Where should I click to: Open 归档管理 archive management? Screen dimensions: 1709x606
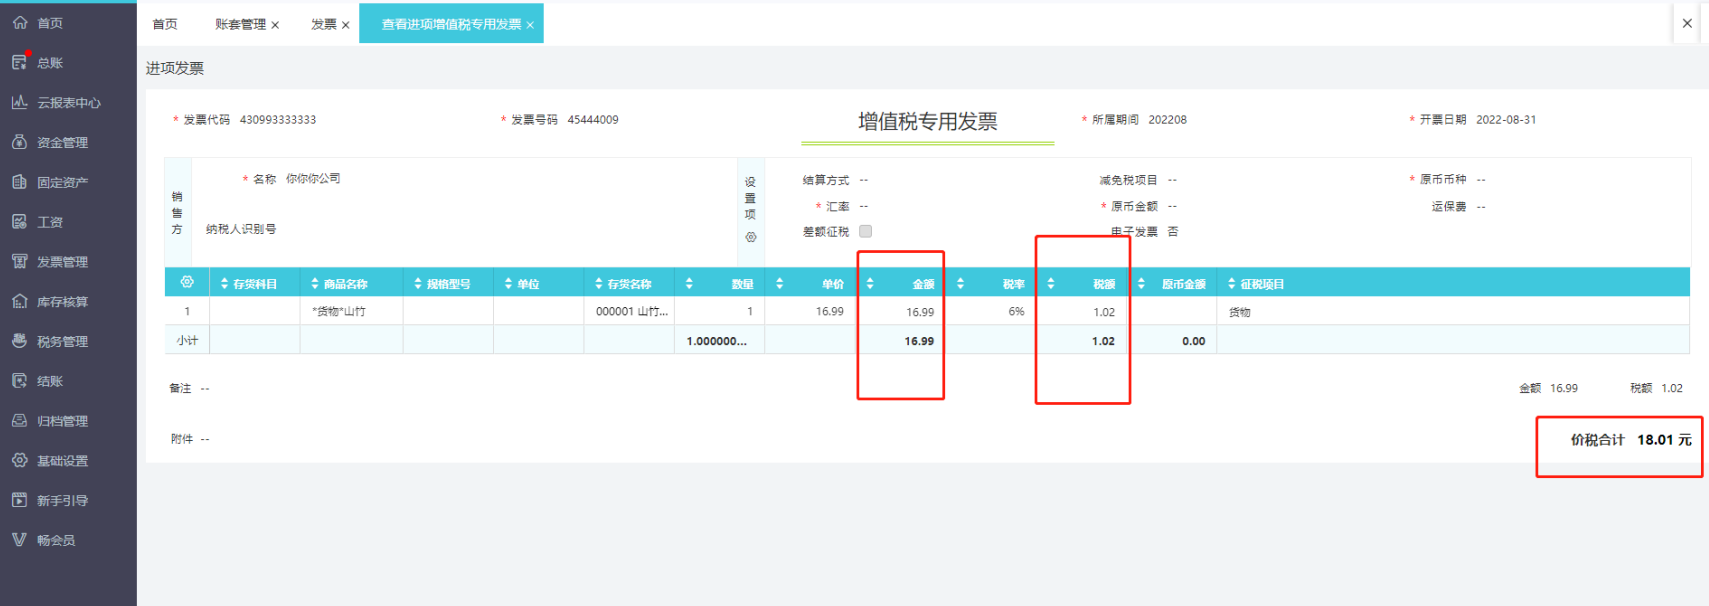click(x=62, y=421)
